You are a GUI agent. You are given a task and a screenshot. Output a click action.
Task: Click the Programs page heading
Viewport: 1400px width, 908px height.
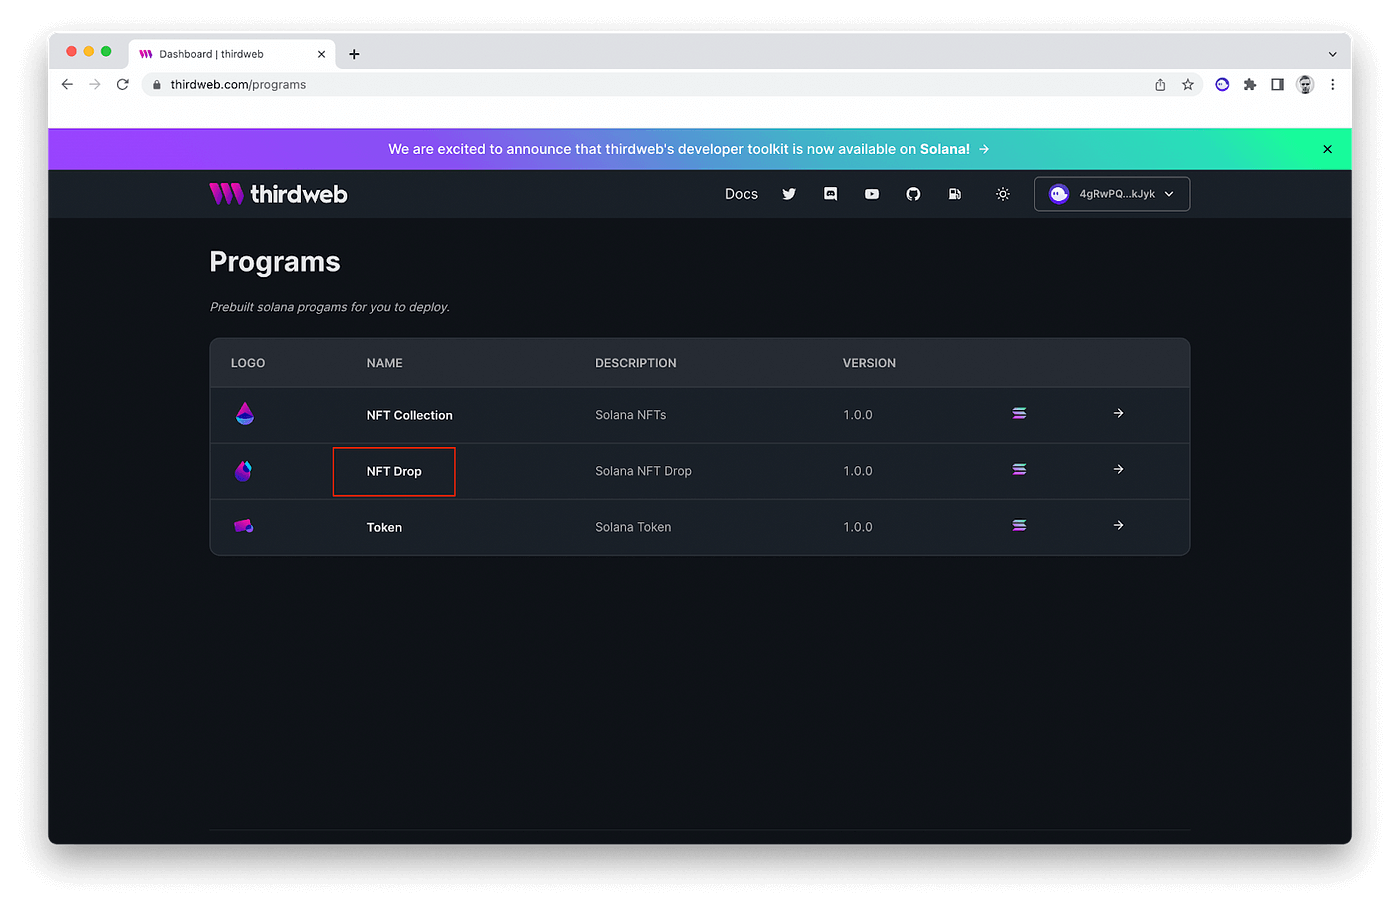[275, 262]
